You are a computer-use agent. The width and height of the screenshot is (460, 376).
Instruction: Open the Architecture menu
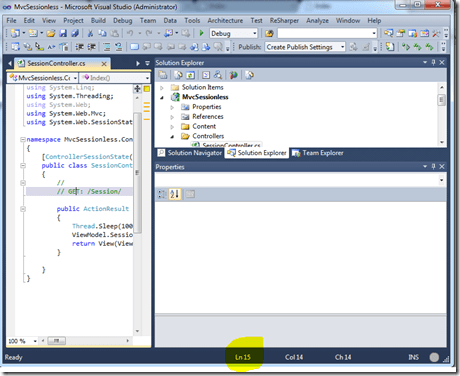click(225, 21)
